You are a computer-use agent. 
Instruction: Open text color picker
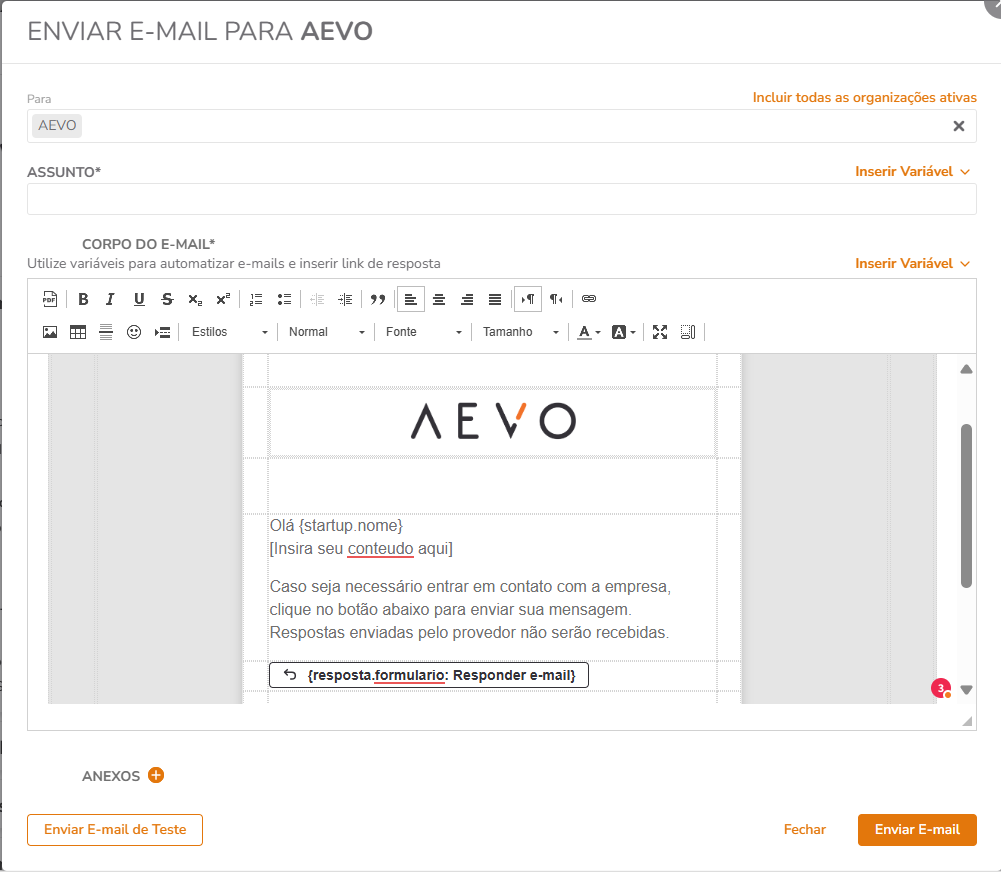tap(589, 332)
